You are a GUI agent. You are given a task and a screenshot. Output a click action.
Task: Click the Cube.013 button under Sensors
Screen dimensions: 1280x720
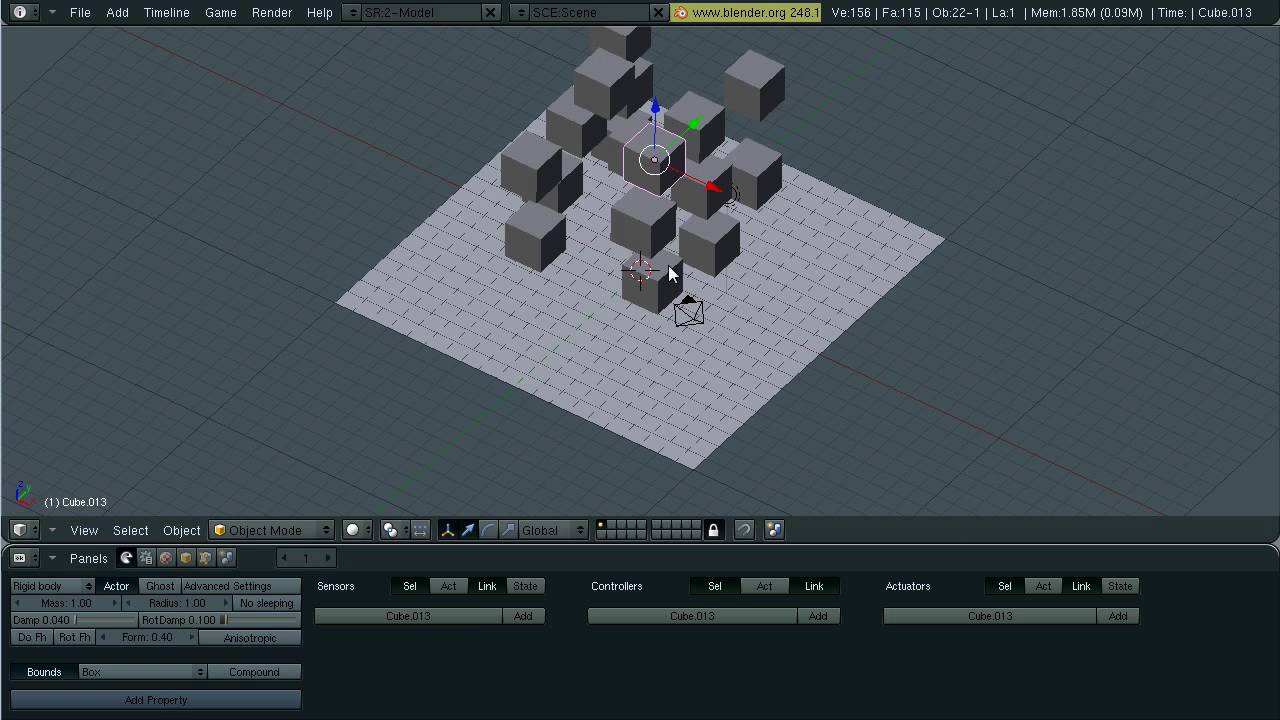[x=408, y=616]
